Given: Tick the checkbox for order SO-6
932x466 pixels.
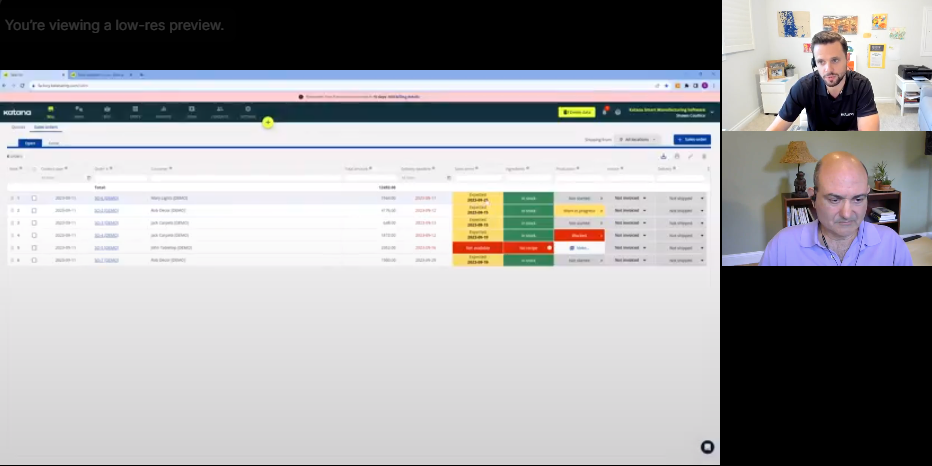Looking at the screenshot, I should pos(34,198).
